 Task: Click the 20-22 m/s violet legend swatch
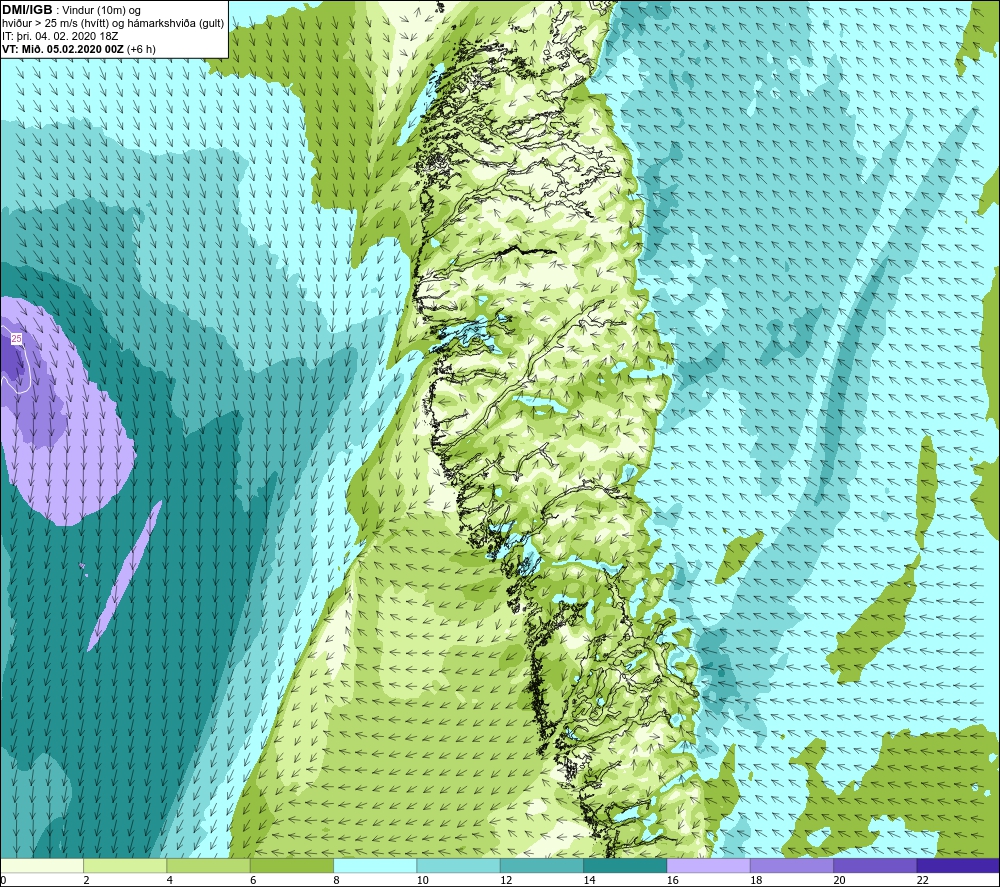coord(875,865)
